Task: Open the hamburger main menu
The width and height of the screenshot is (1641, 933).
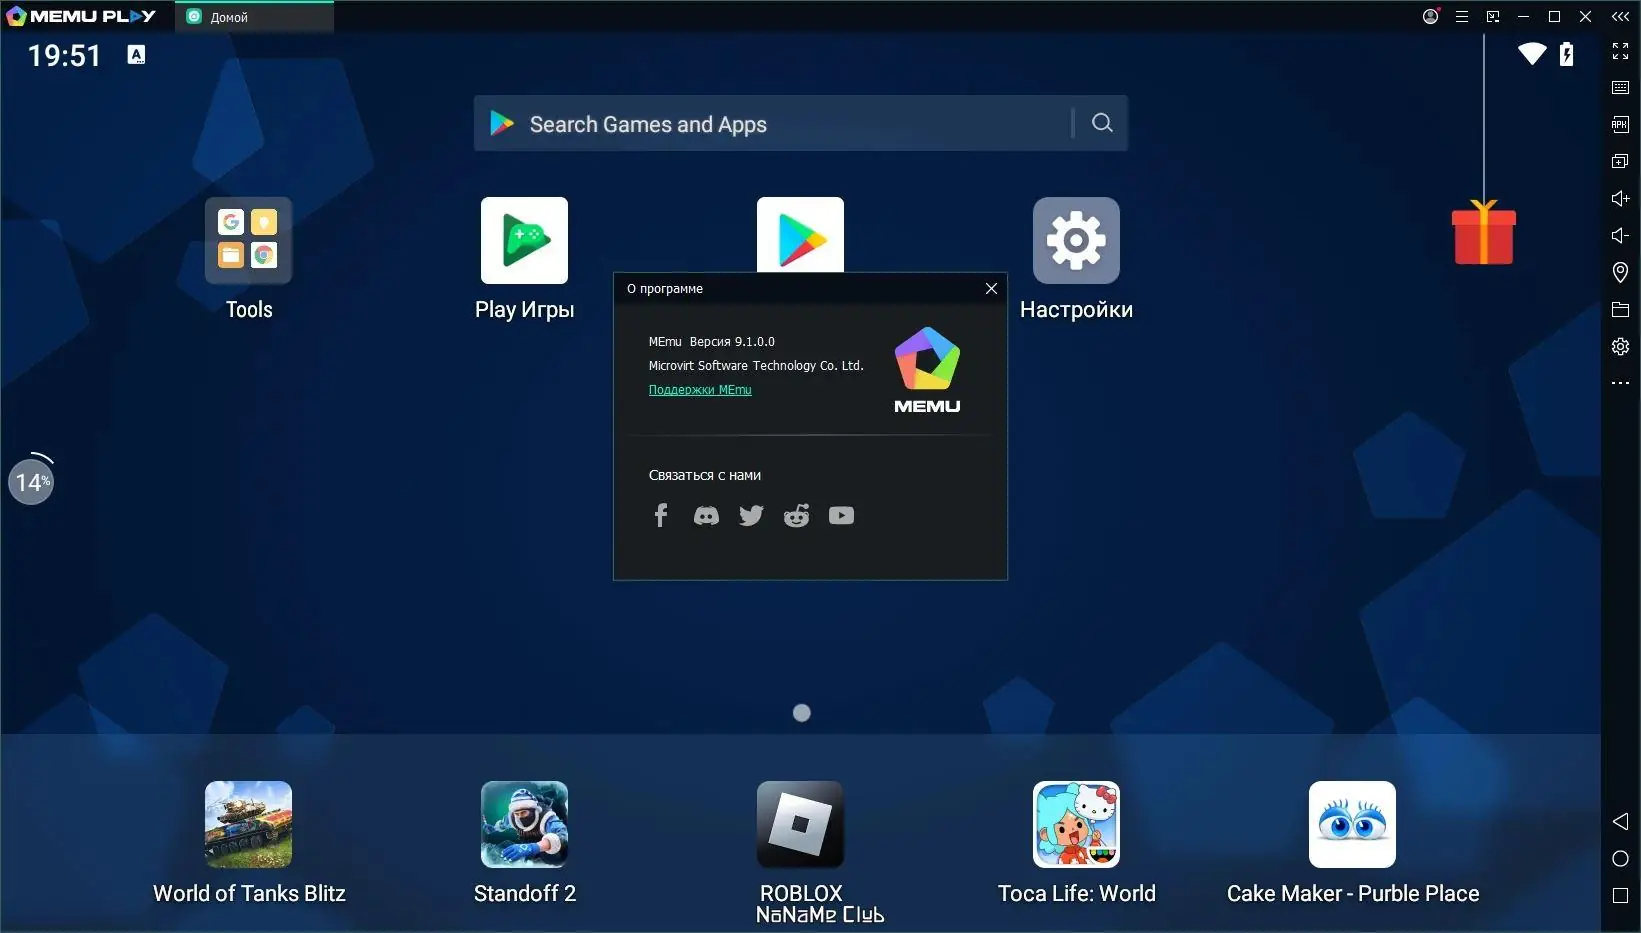Action: (x=1462, y=16)
